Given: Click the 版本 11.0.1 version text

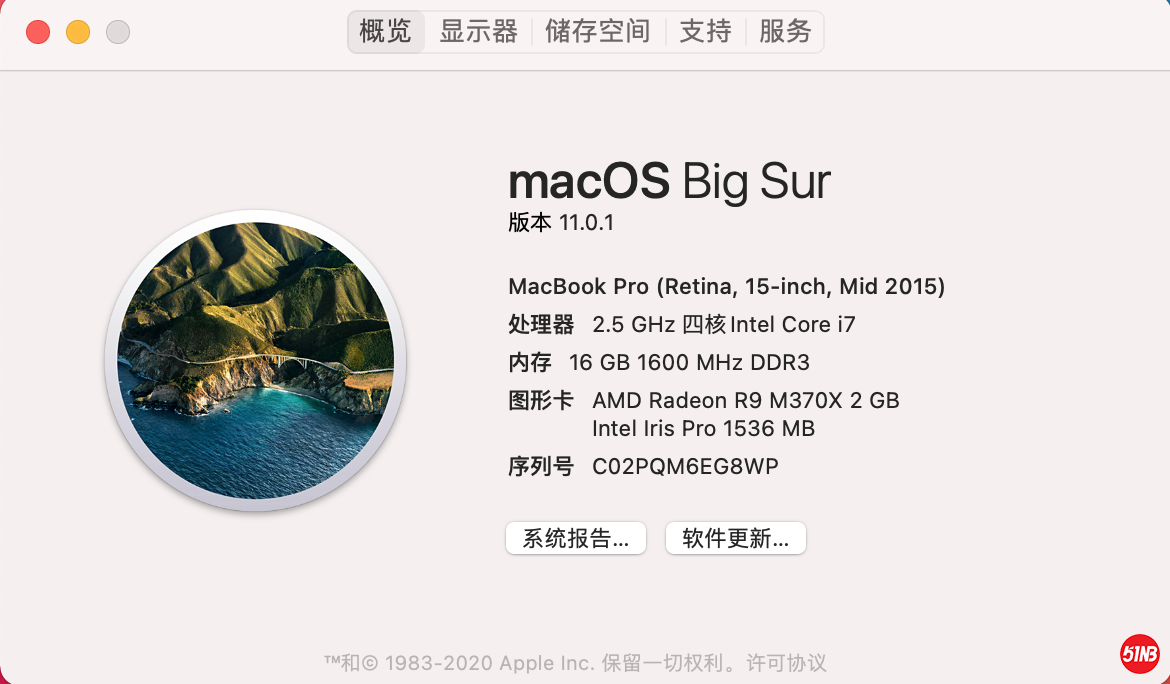Looking at the screenshot, I should tap(561, 223).
